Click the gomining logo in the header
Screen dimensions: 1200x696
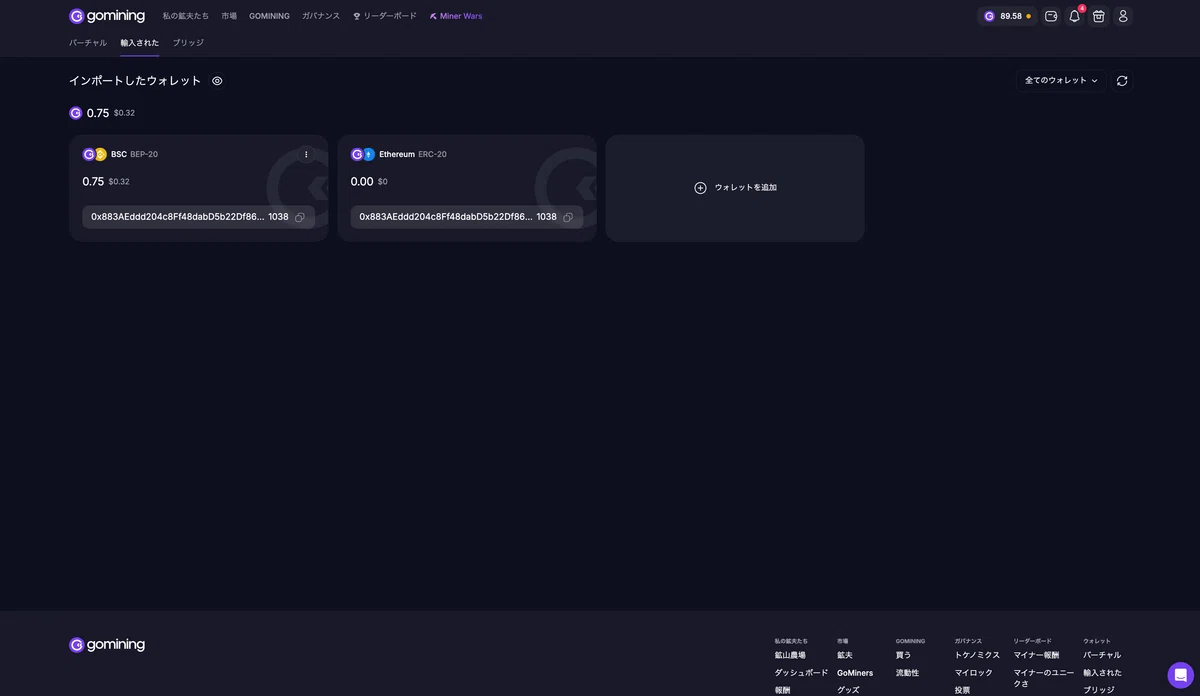click(x=107, y=16)
